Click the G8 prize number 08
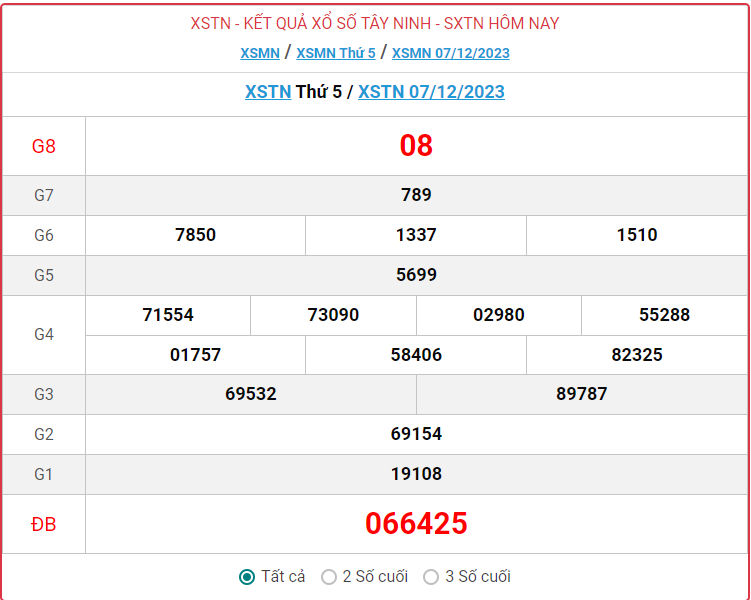The width and height of the screenshot is (751, 600). 416,146
